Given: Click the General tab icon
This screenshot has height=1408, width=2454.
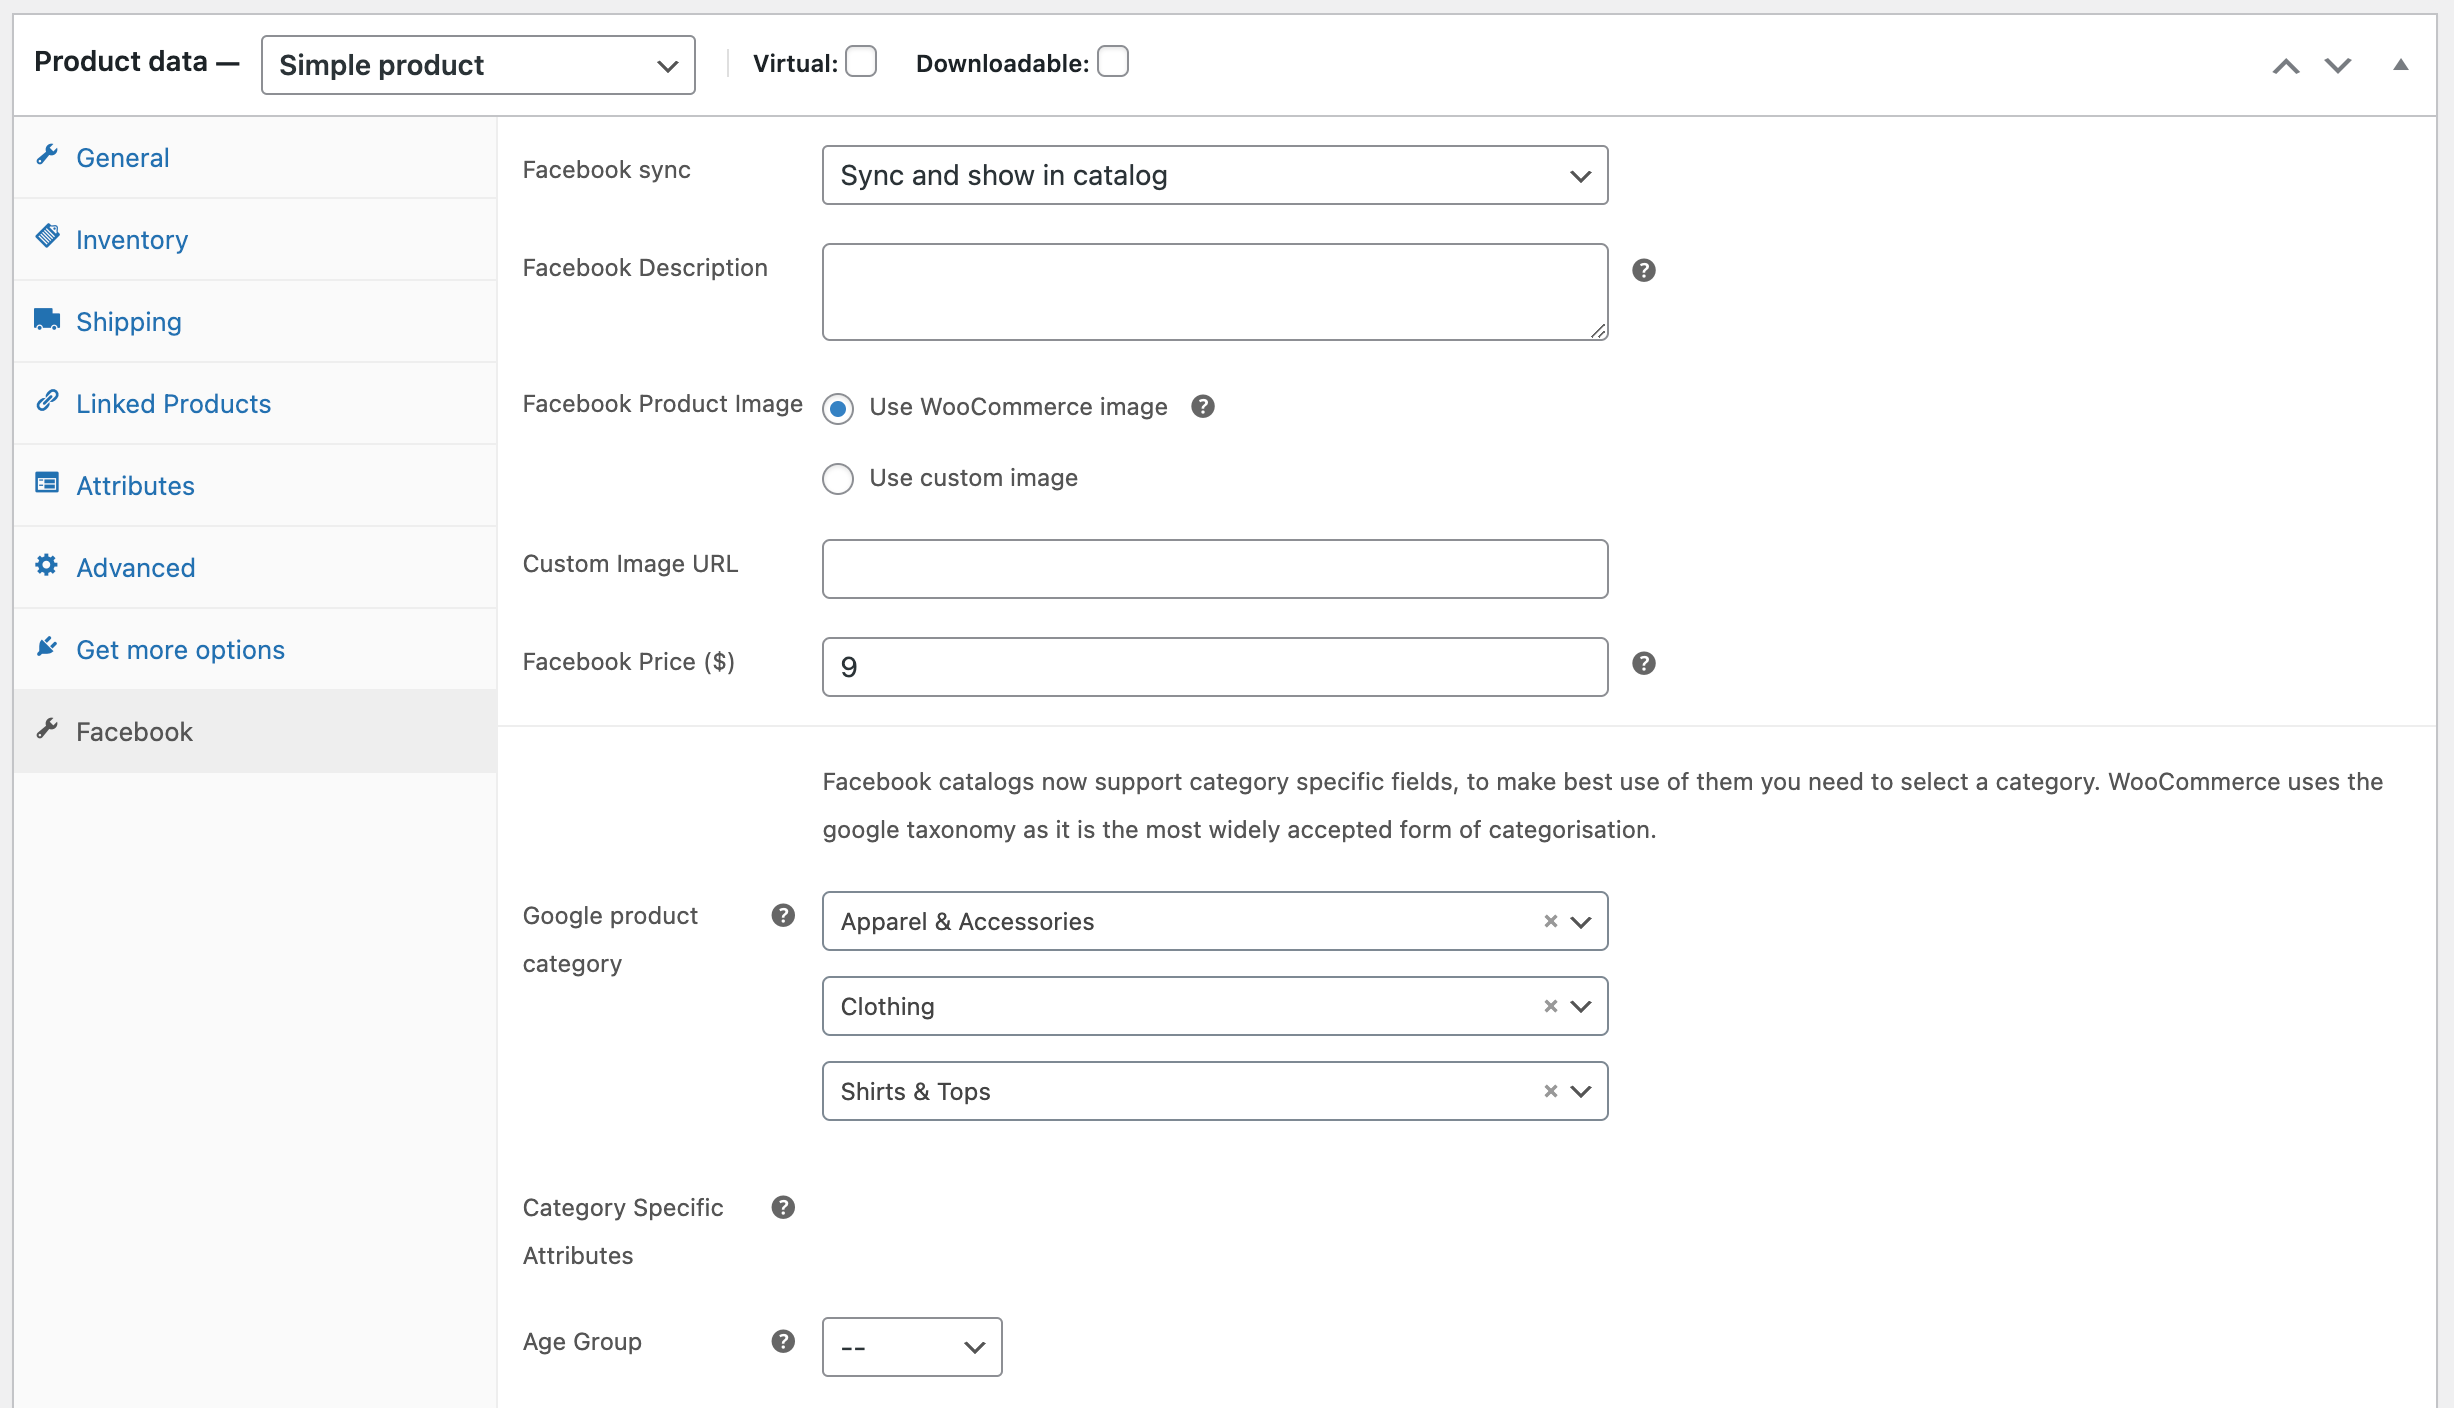Looking at the screenshot, I should tap(47, 155).
